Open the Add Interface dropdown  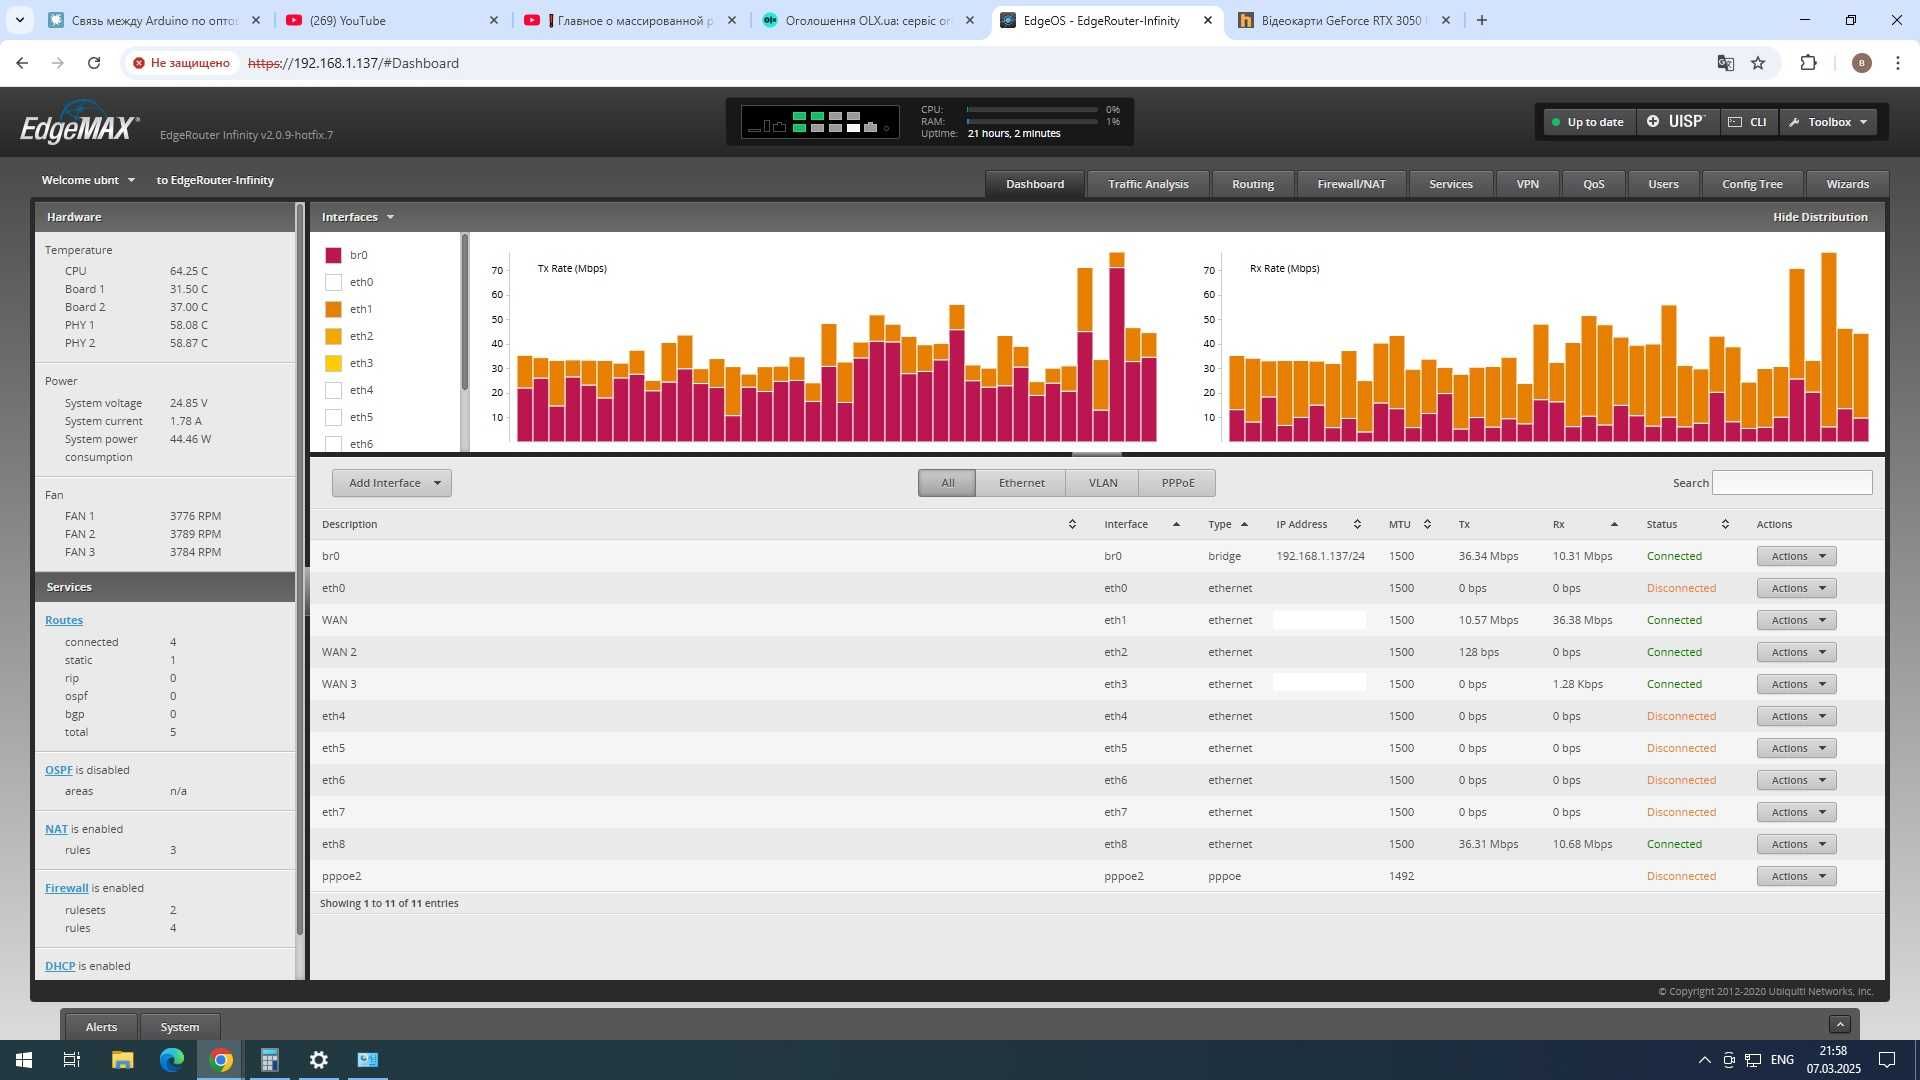(392, 483)
